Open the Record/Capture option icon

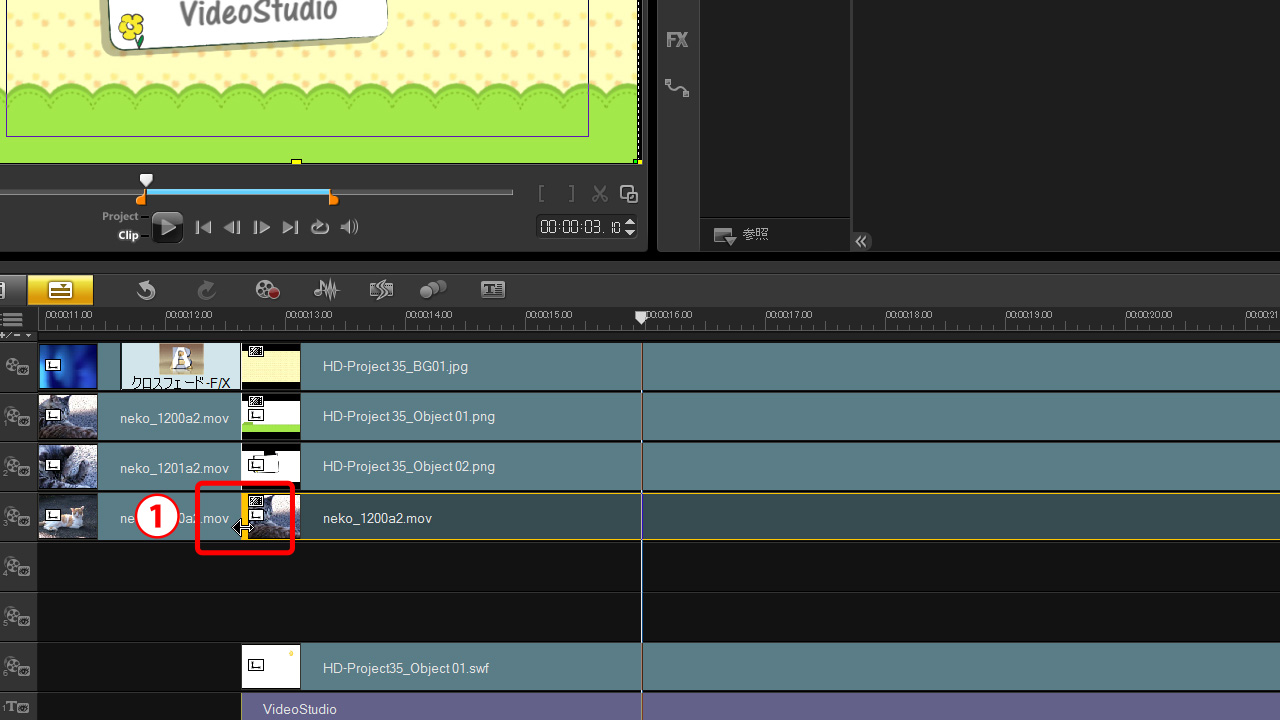[267, 290]
